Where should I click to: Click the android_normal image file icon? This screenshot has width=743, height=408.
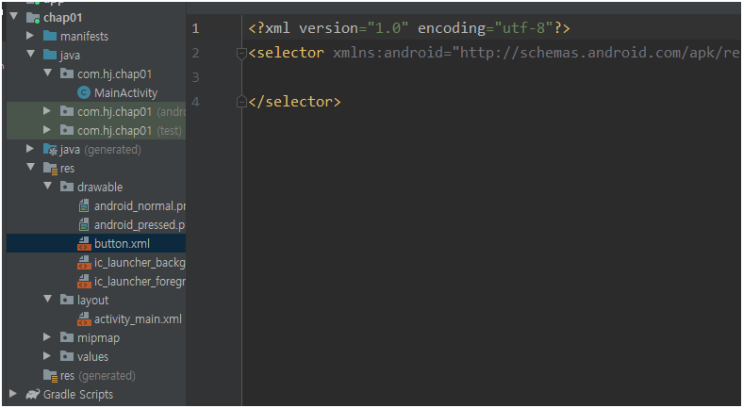84,206
